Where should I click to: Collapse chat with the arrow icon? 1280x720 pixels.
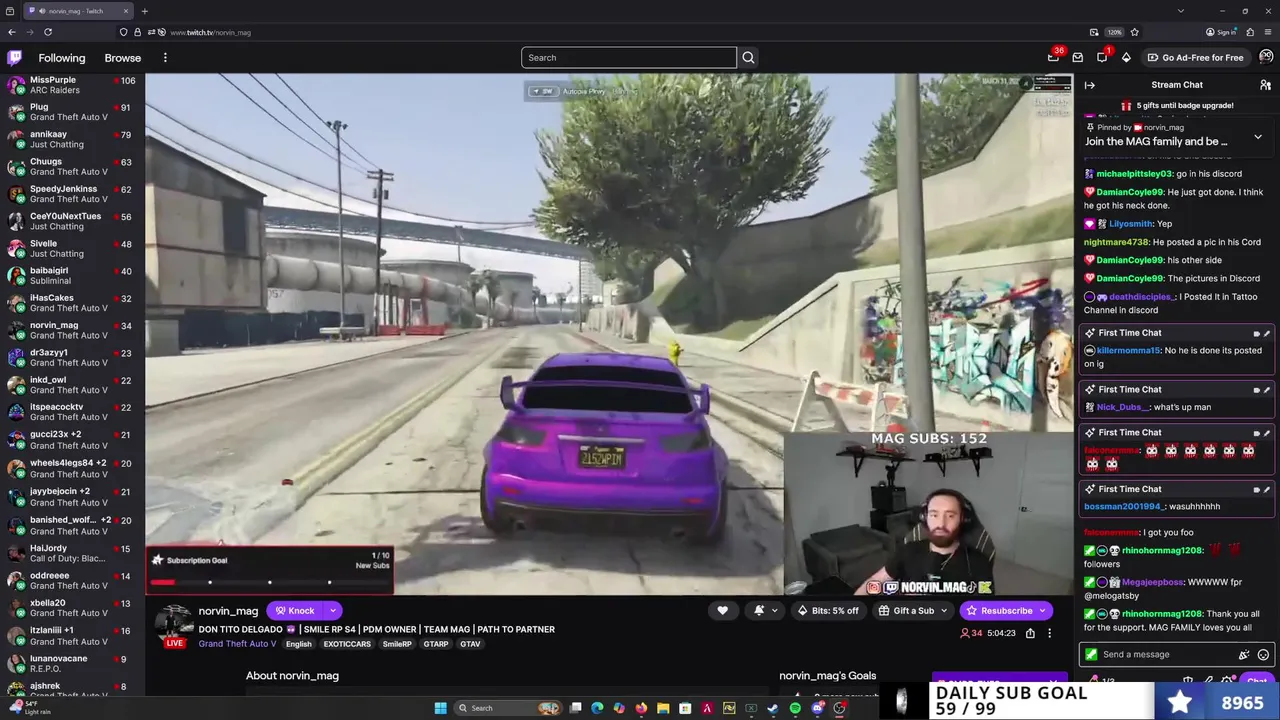pyautogui.click(x=1090, y=85)
